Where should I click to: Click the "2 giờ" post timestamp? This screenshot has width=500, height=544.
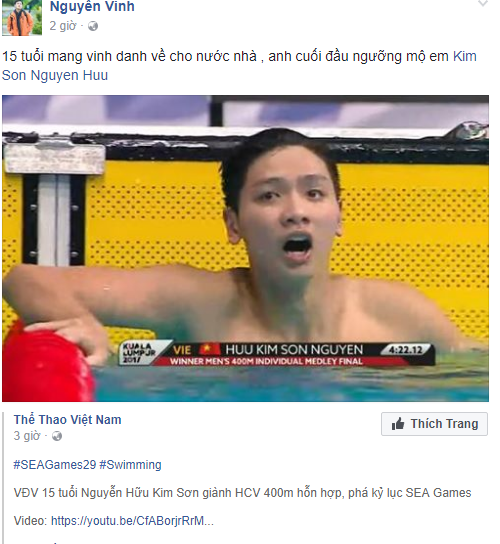pyautogui.click(x=63, y=26)
